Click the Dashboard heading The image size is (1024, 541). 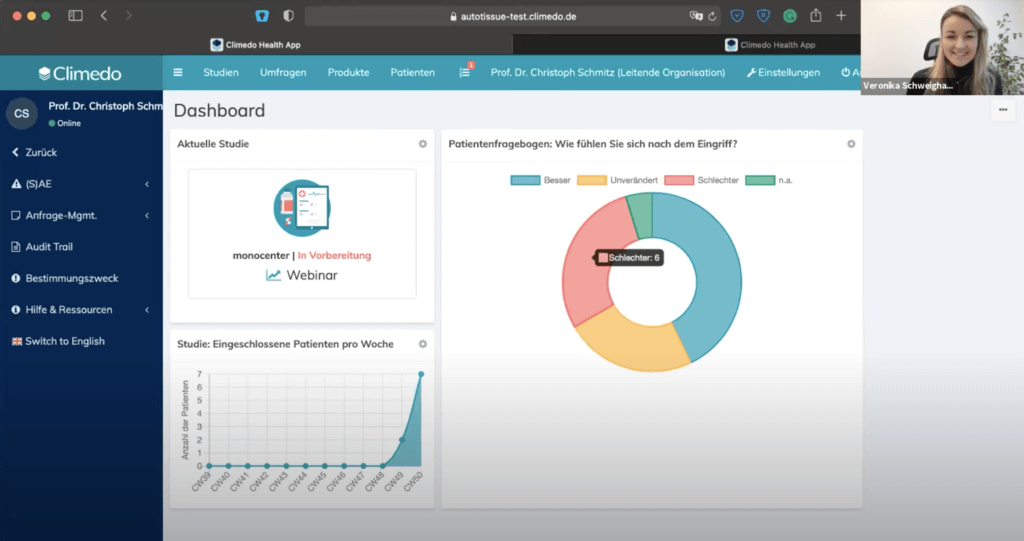click(219, 110)
